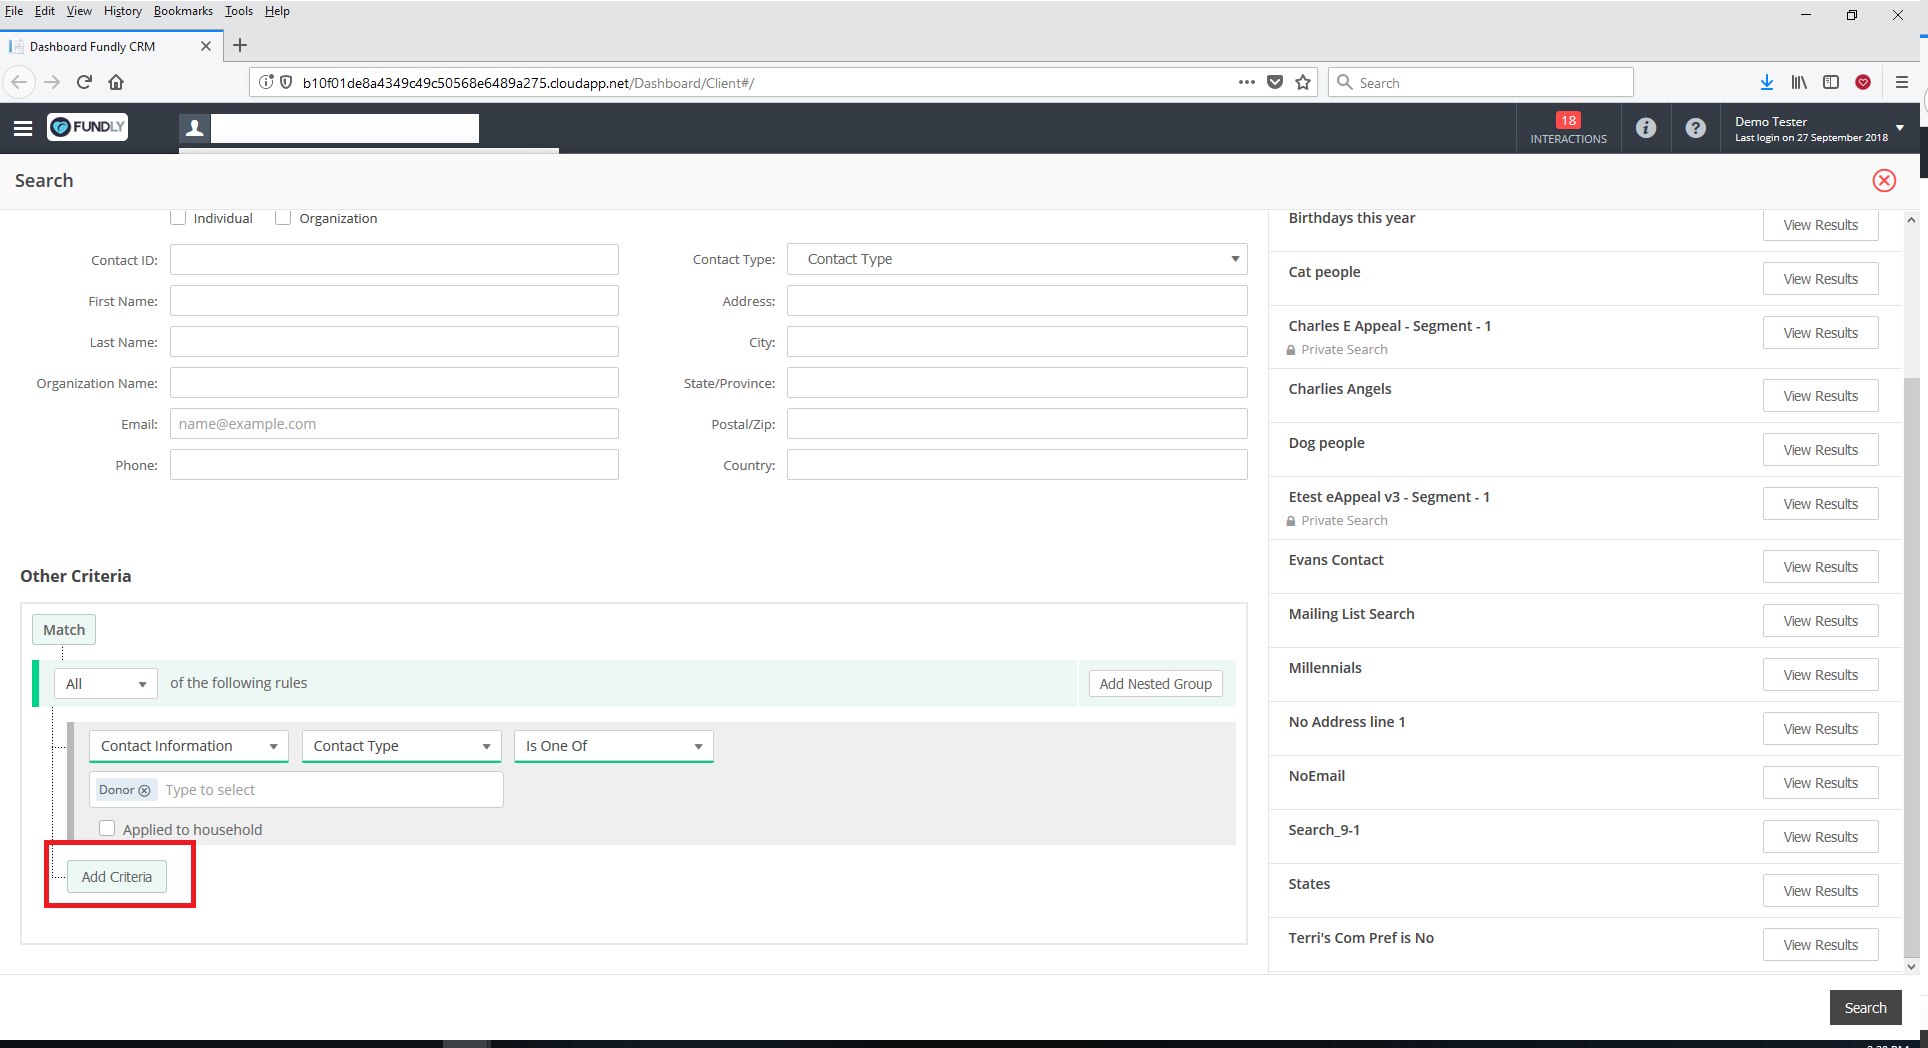Open the Contact Type dropdown in form

(1017, 259)
